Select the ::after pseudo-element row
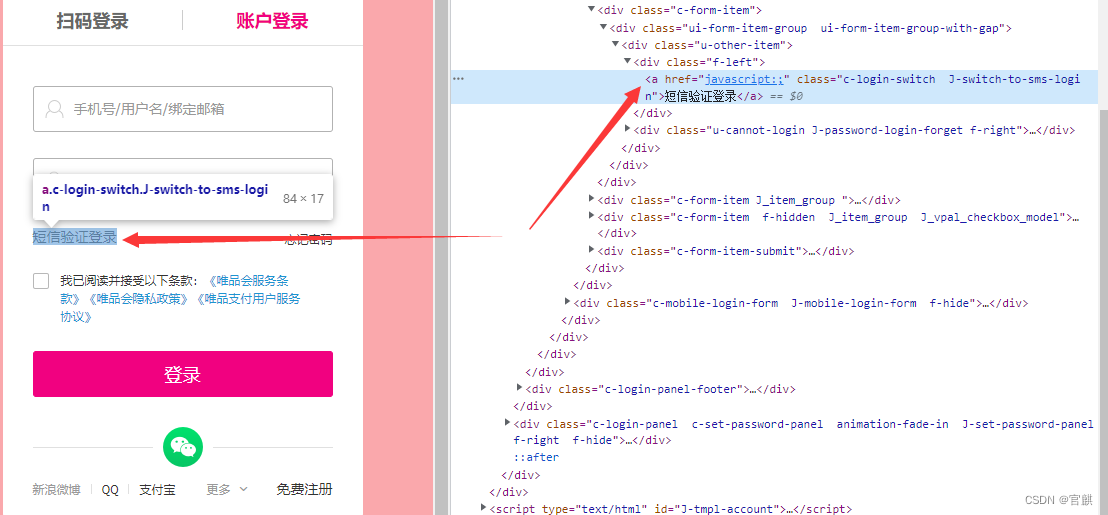Viewport: 1108px width, 515px height. click(x=536, y=457)
